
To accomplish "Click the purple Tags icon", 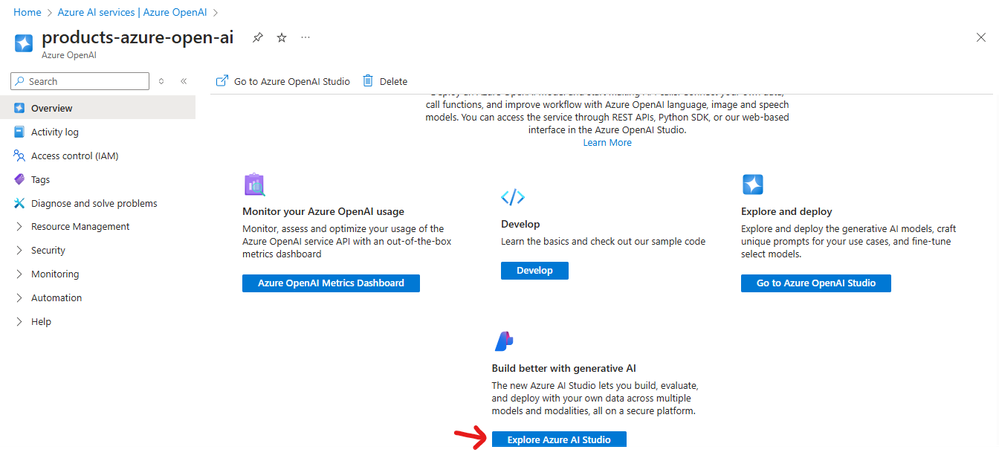I will pyautogui.click(x=19, y=180).
